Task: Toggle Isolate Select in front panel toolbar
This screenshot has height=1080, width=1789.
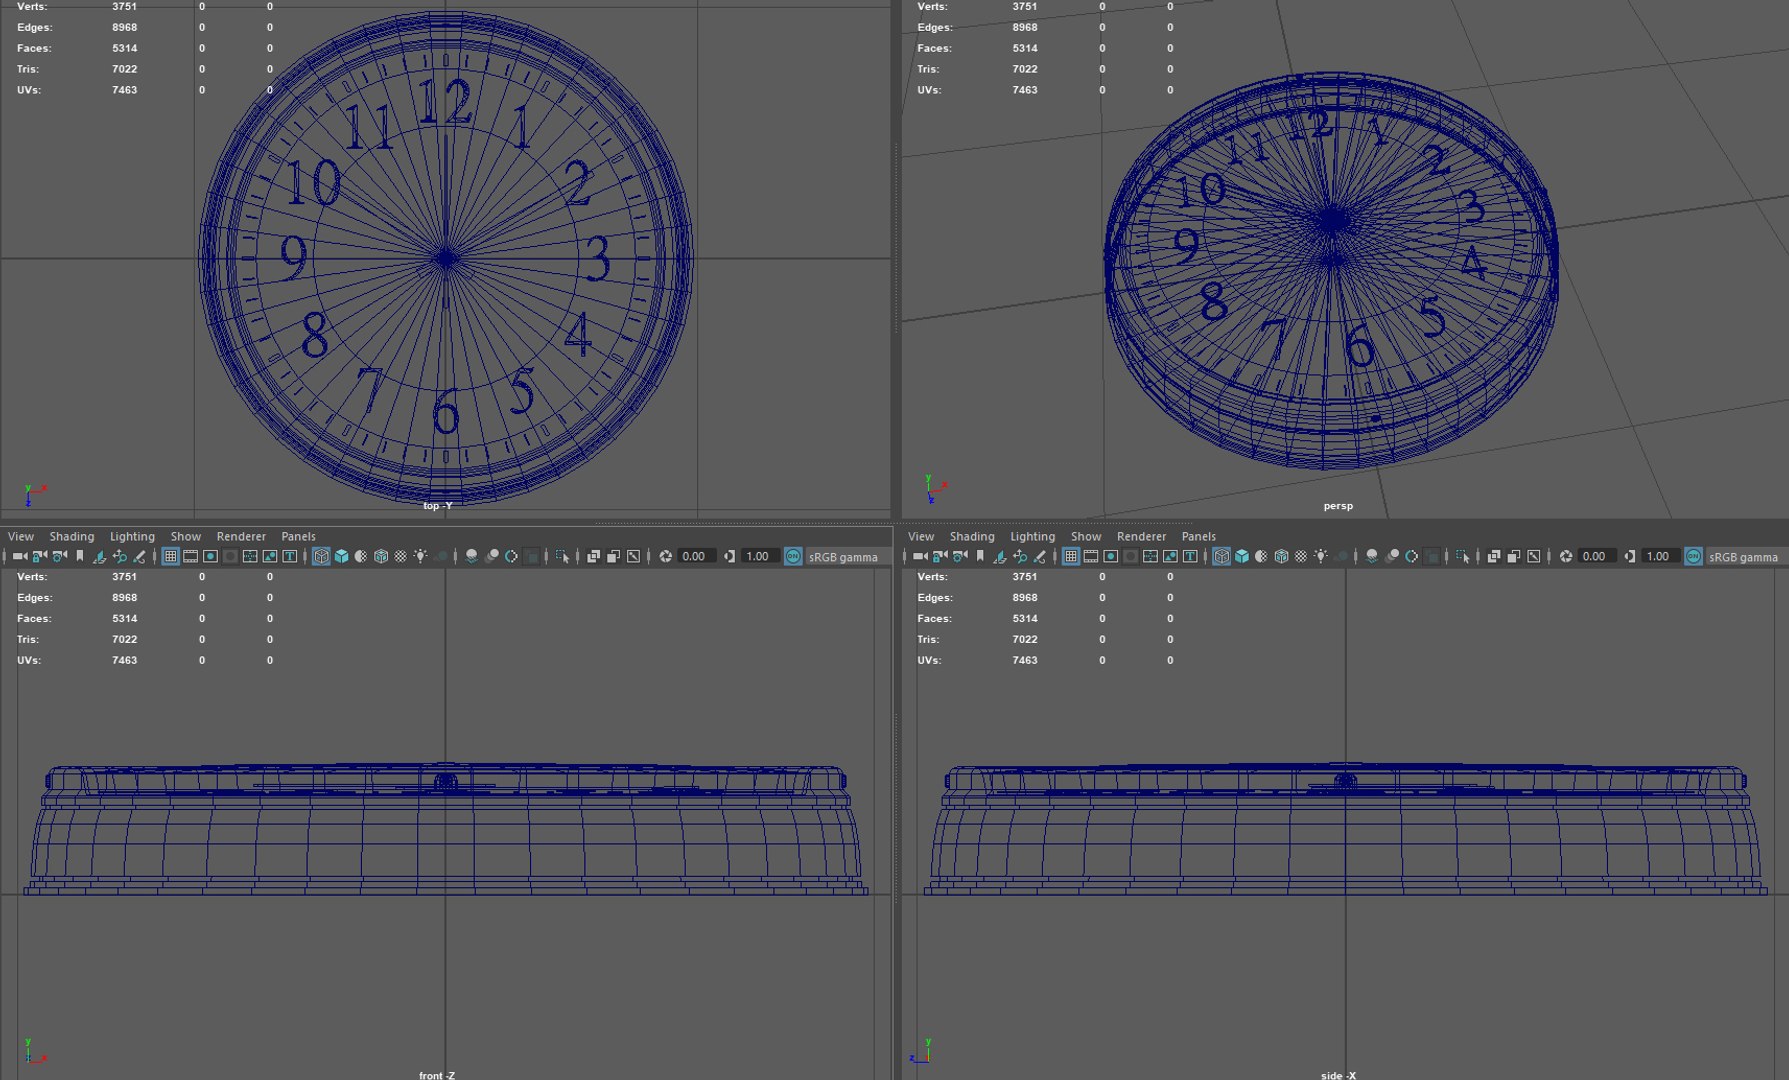Action: pos(562,557)
